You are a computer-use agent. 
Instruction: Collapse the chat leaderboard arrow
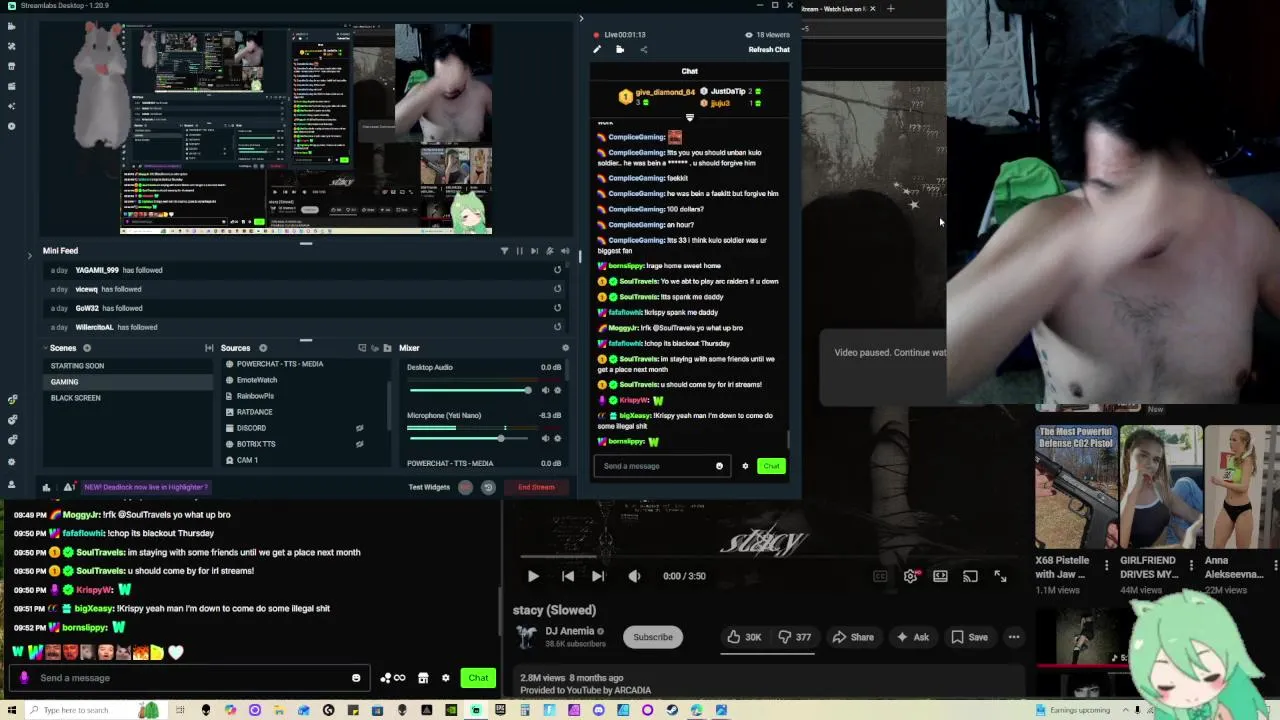pos(689,118)
